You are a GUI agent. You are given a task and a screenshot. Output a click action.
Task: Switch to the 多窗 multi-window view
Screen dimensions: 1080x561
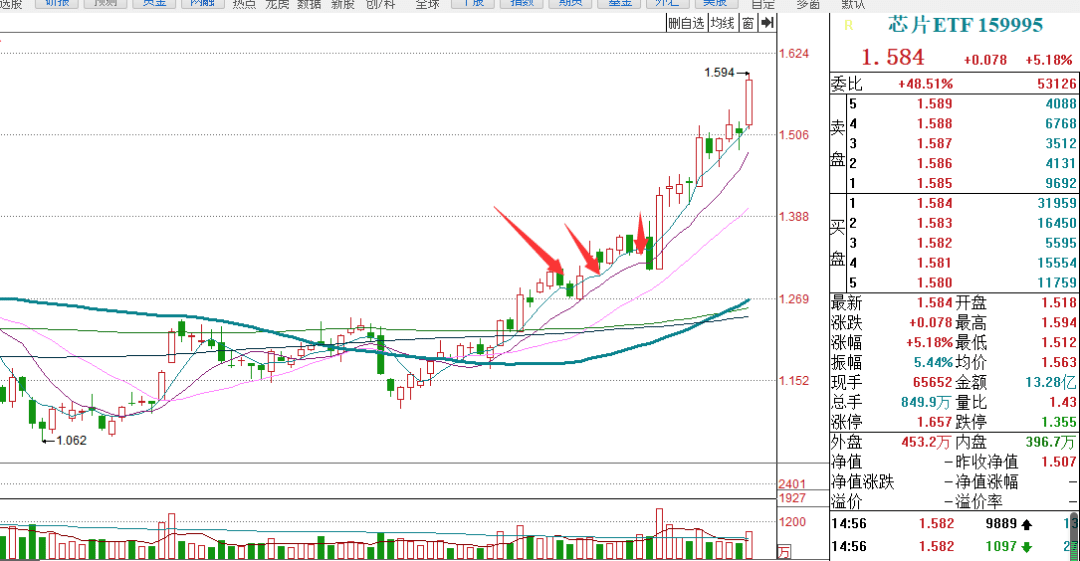click(x=808, y=4)
